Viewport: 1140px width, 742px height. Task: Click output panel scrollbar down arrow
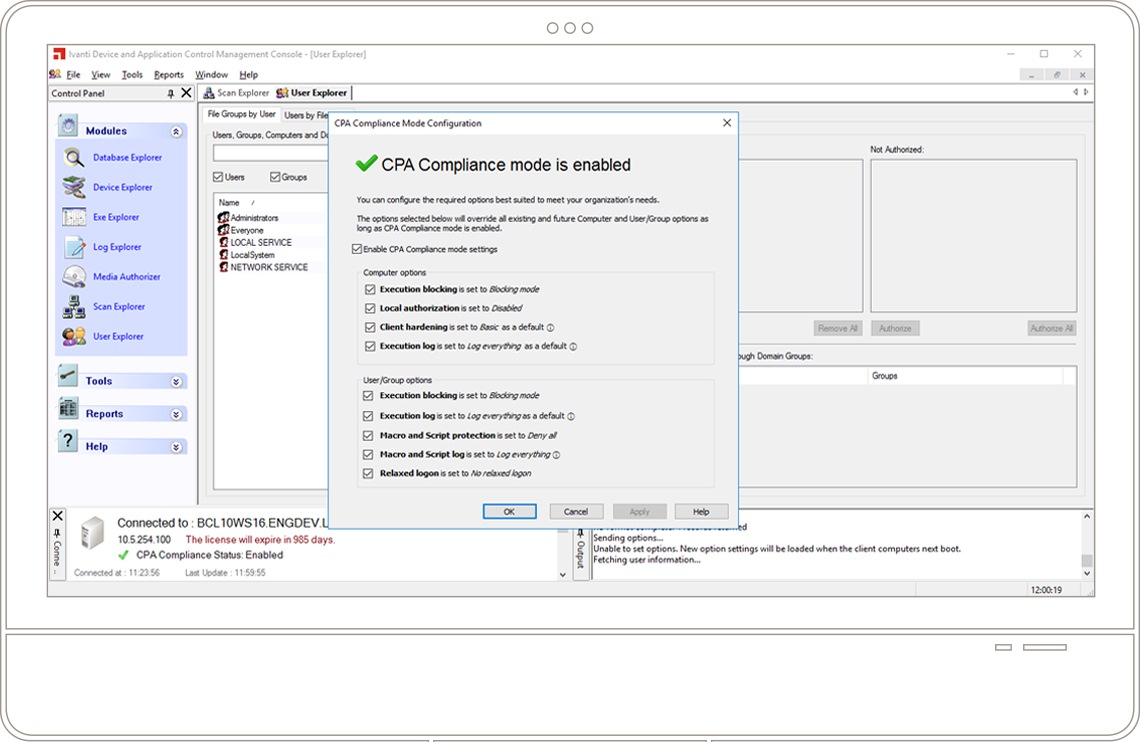(1087, 573)
